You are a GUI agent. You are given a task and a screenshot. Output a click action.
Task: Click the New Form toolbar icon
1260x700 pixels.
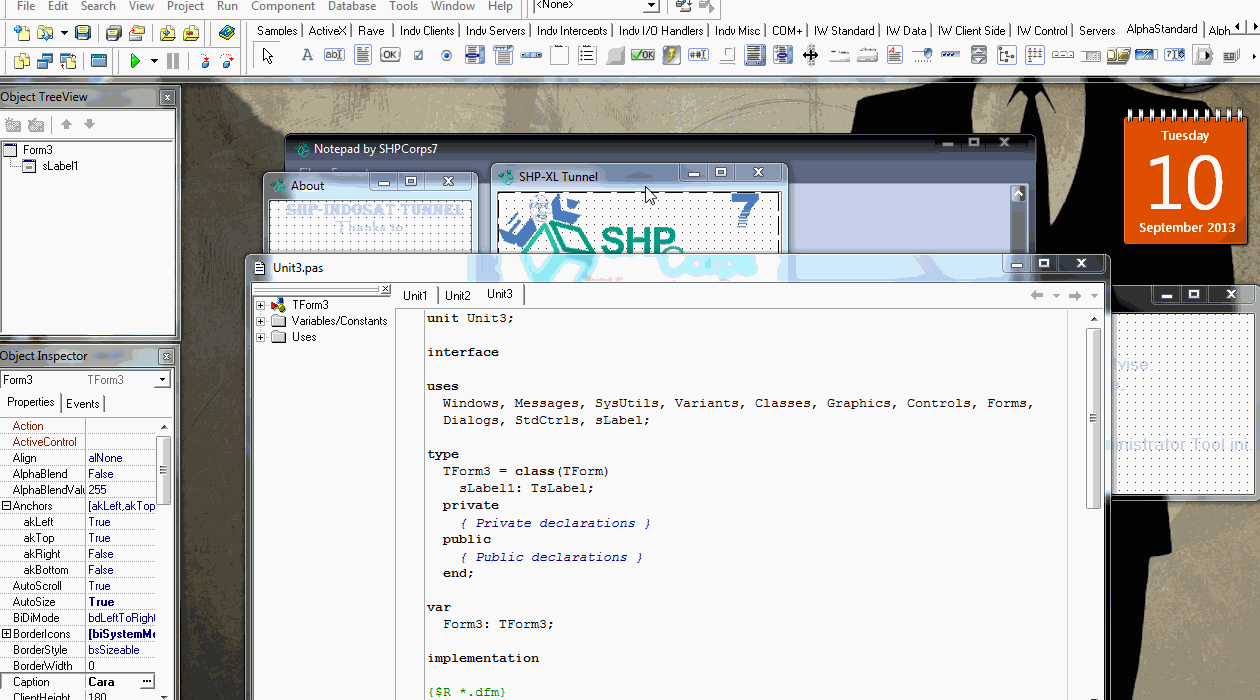(98, 61)
